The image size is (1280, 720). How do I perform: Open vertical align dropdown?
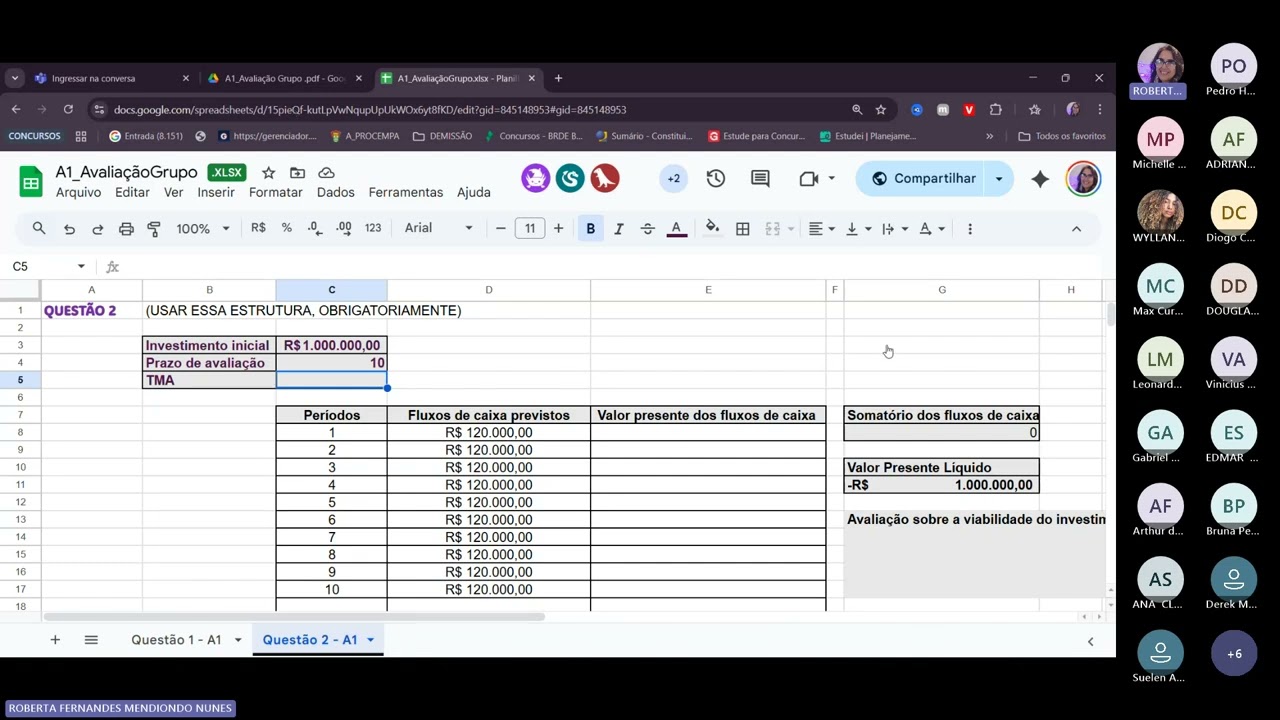pos(858,229)
